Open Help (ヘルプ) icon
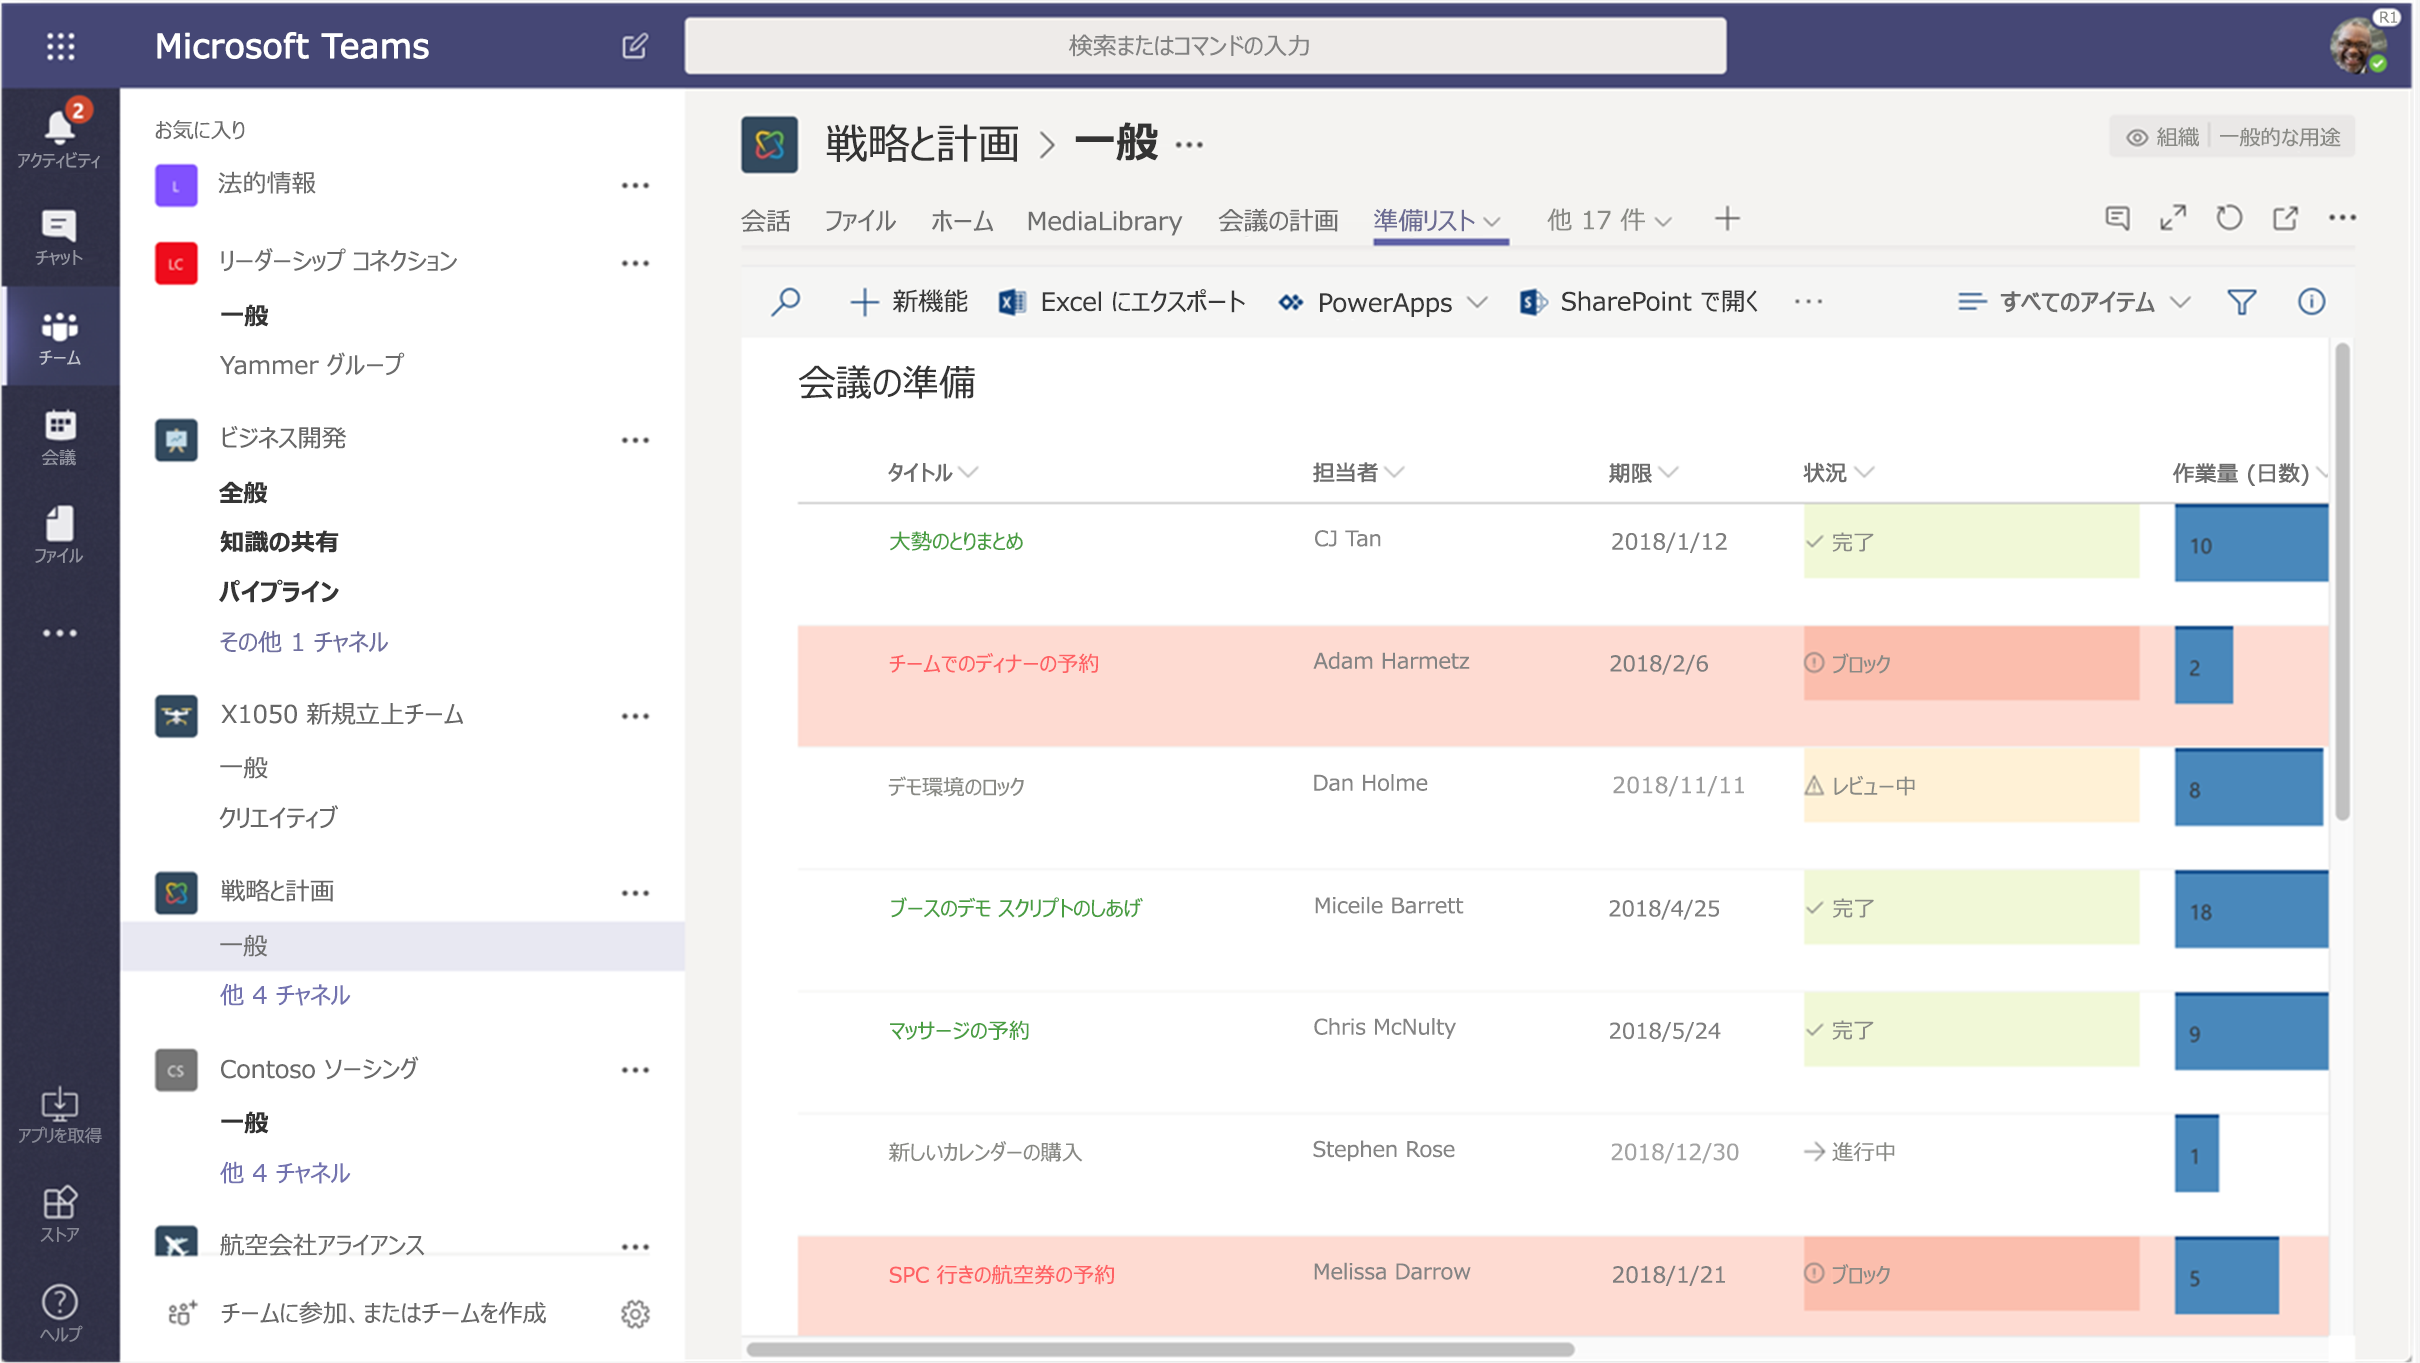Image resolution: width=2420 pixels, height=1363 pixels. click(x=60, y=1313)
